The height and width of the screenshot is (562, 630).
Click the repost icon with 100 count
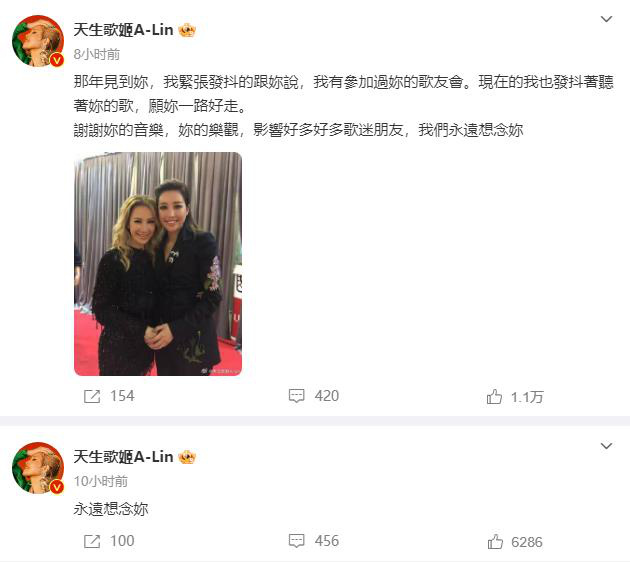92,541
